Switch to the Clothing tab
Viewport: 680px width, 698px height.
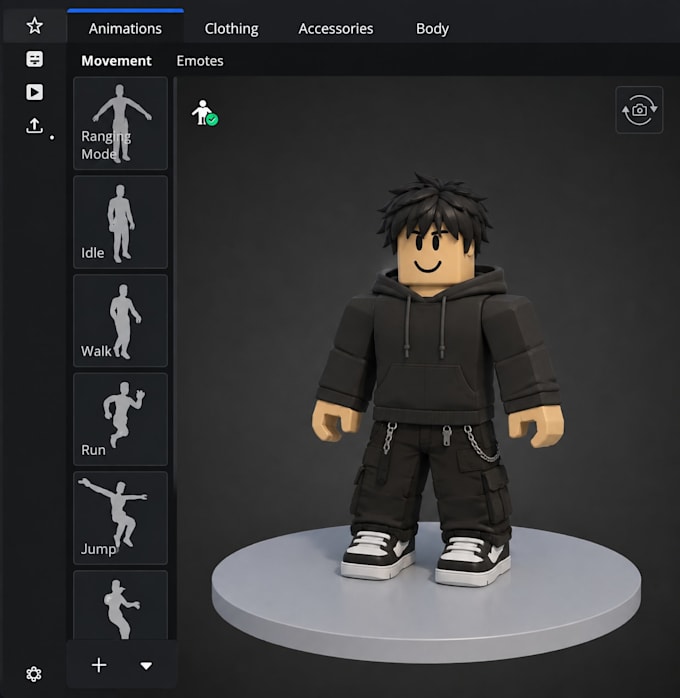231,28
